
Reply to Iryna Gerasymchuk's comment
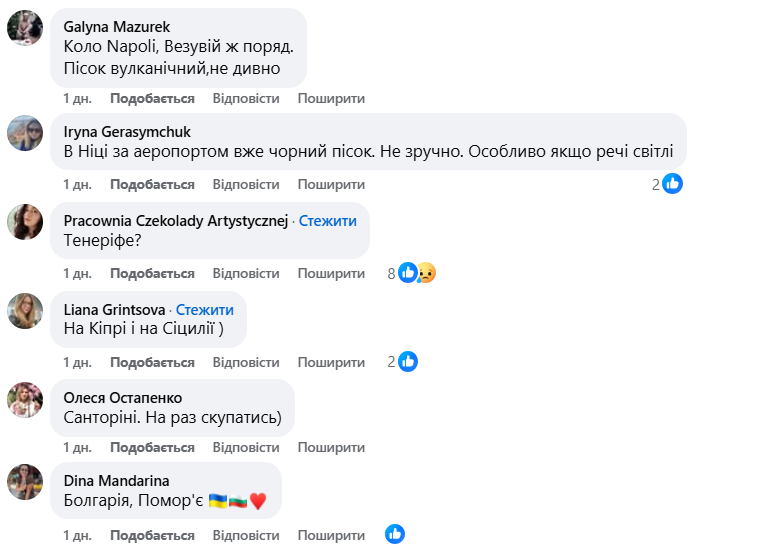click(246, 185)
